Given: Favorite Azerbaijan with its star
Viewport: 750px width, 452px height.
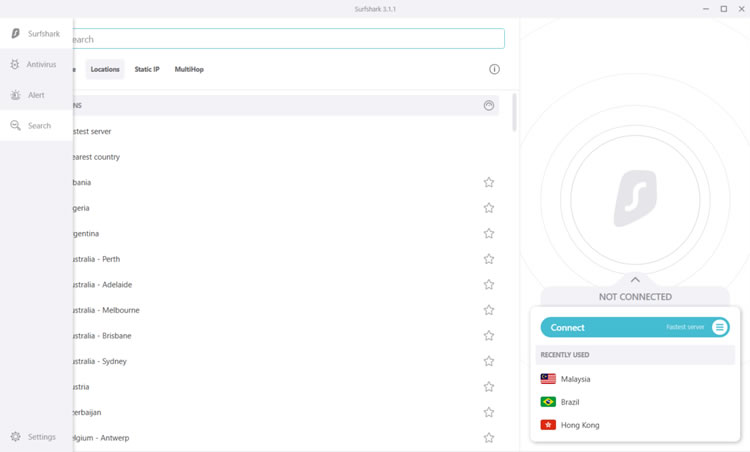Looking at the screenshot, I should [x=488, y=412].
